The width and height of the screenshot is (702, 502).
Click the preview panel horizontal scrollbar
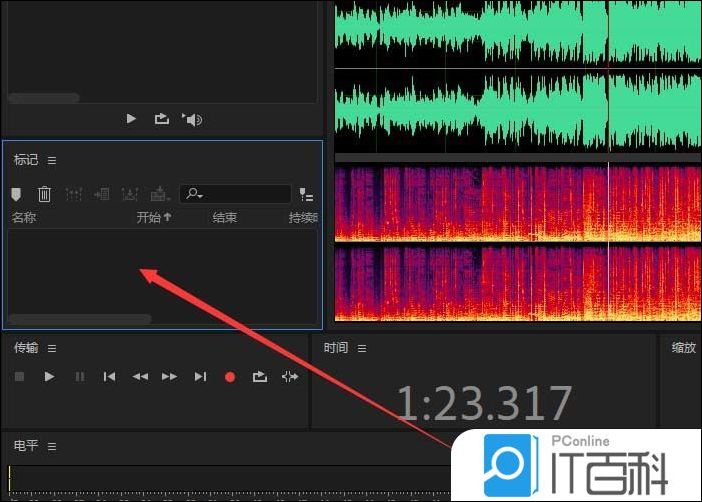[x=44, y=97]
